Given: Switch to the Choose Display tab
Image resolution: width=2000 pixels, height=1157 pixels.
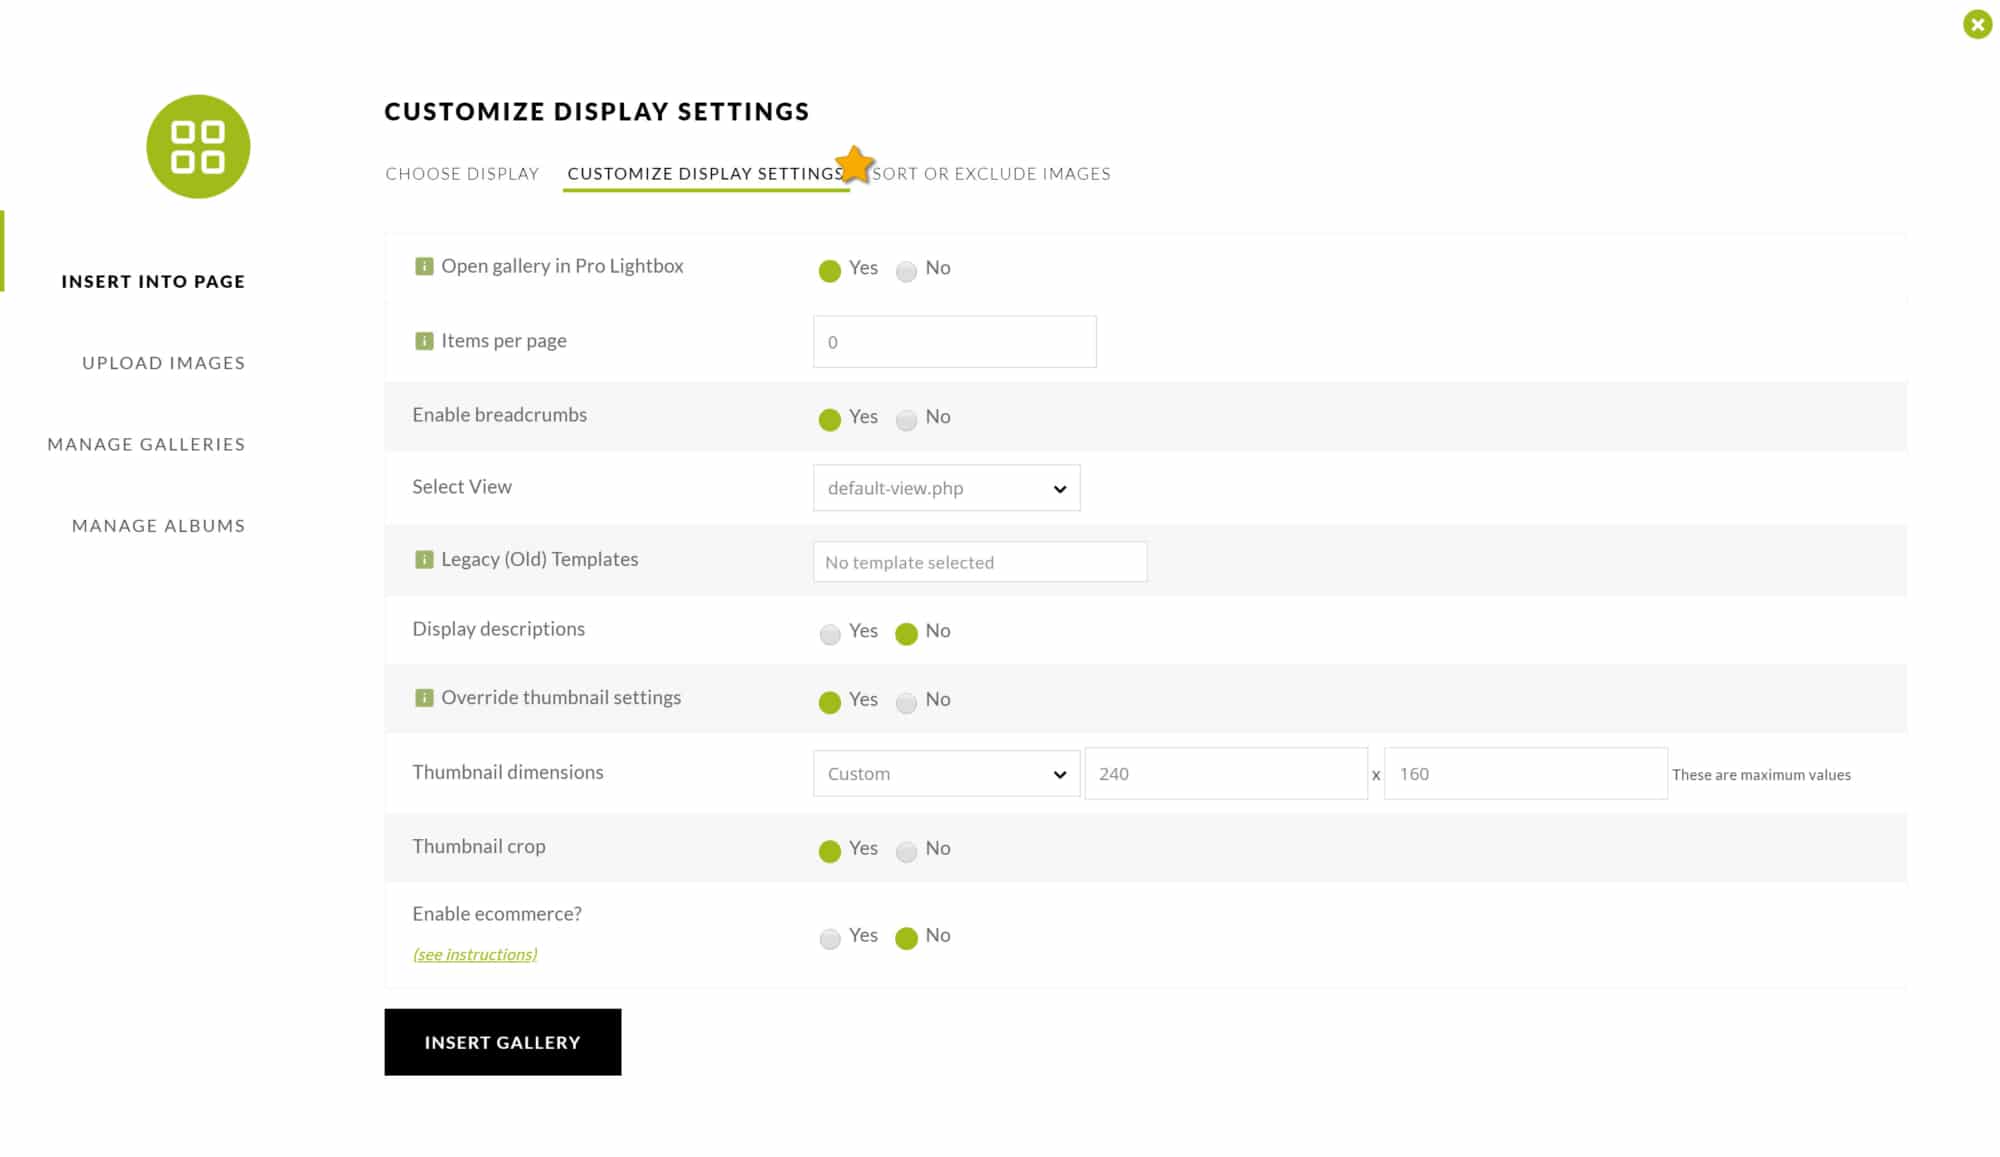Looking at the screenshot, I should 462,173.
